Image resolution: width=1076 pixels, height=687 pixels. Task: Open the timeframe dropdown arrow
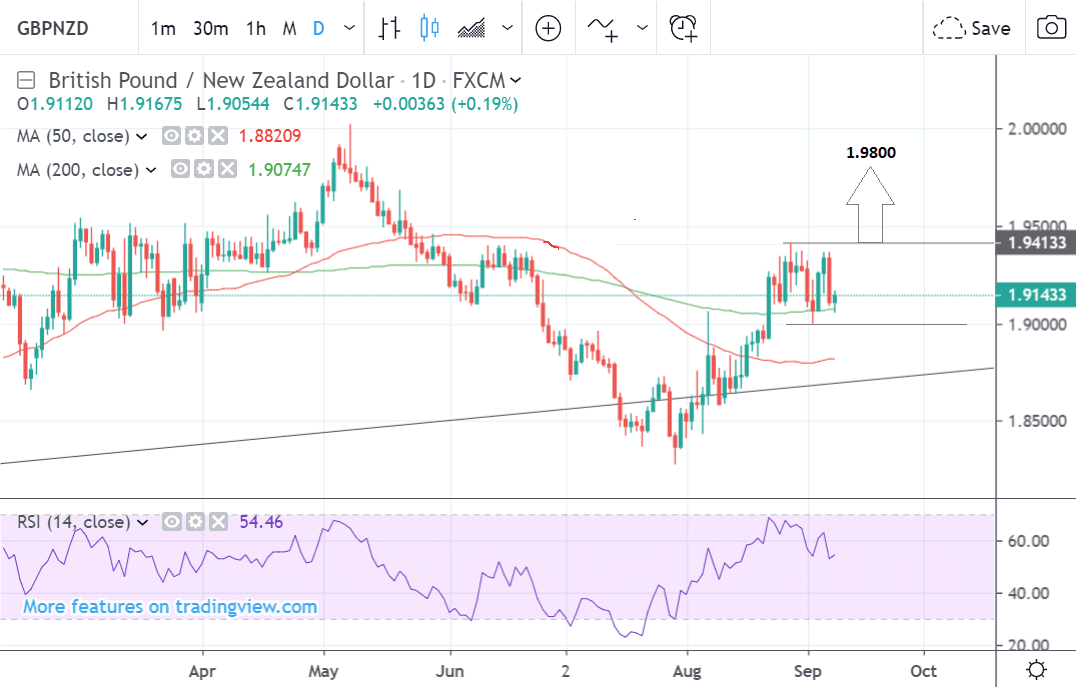click(x=349, y=28)
